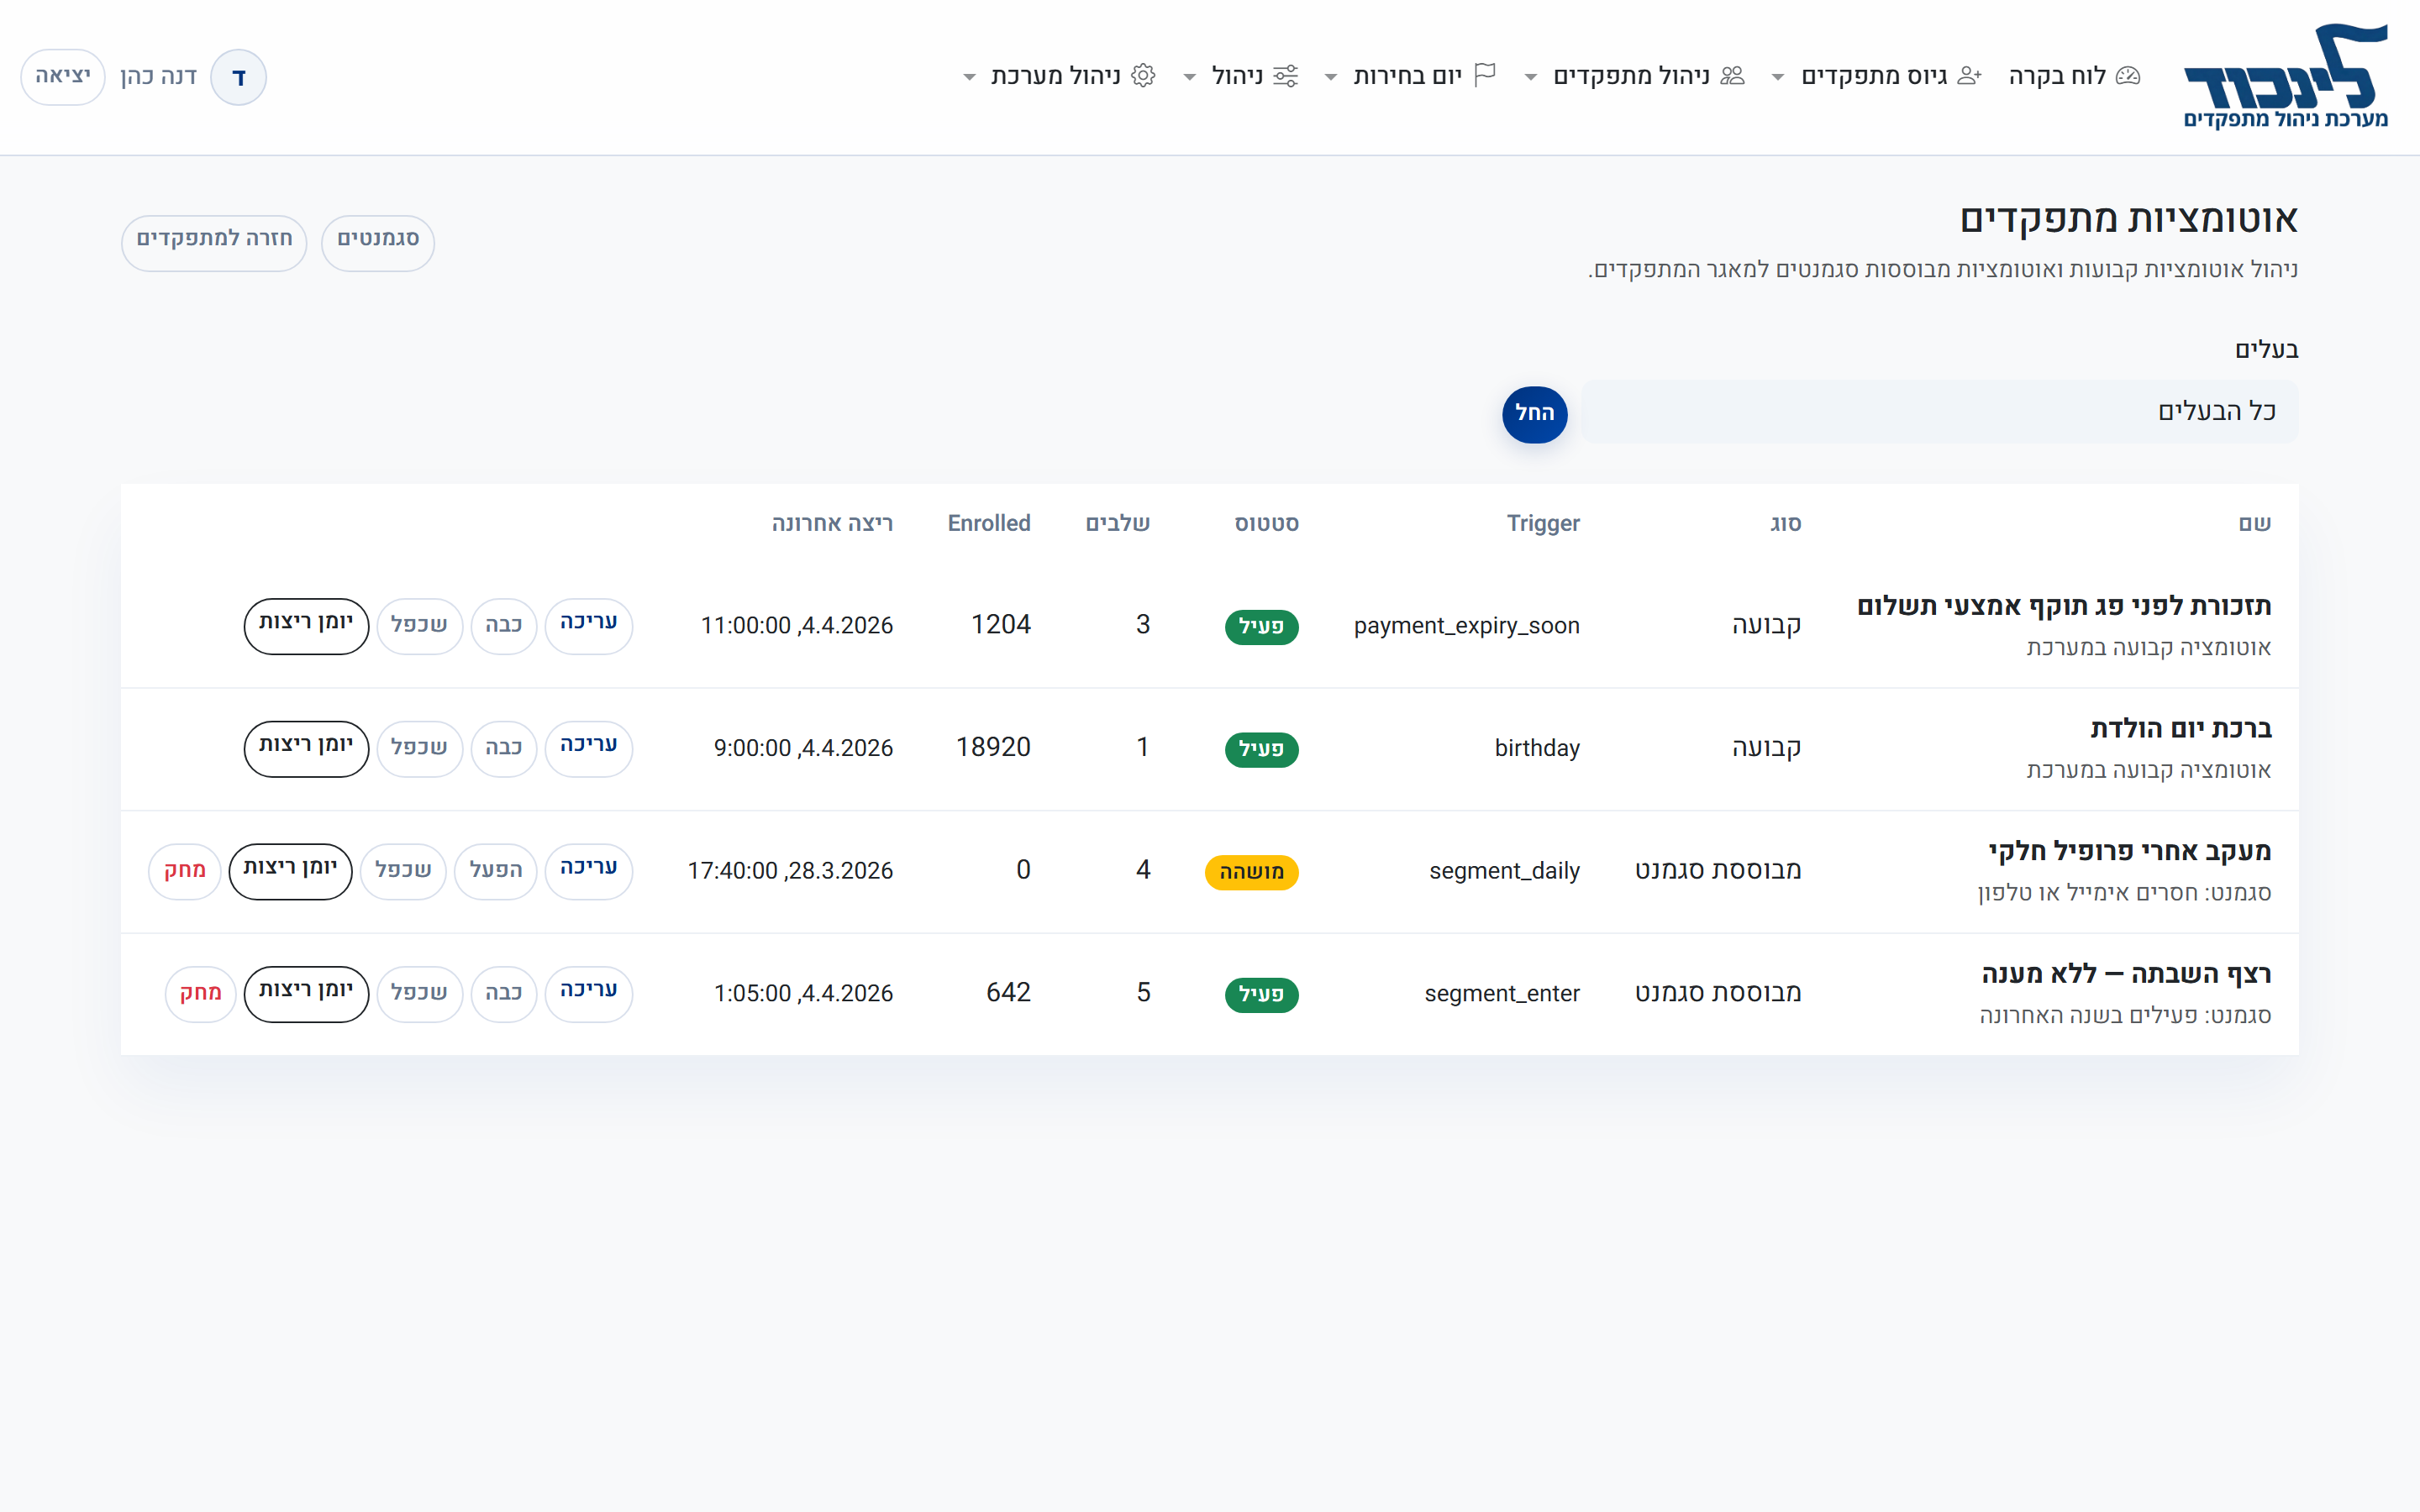The height and width of the screenshot is (1512, 2420).
Task: Turn off the payment expiry reminder automation (כבה)
Action: (503, 626)
